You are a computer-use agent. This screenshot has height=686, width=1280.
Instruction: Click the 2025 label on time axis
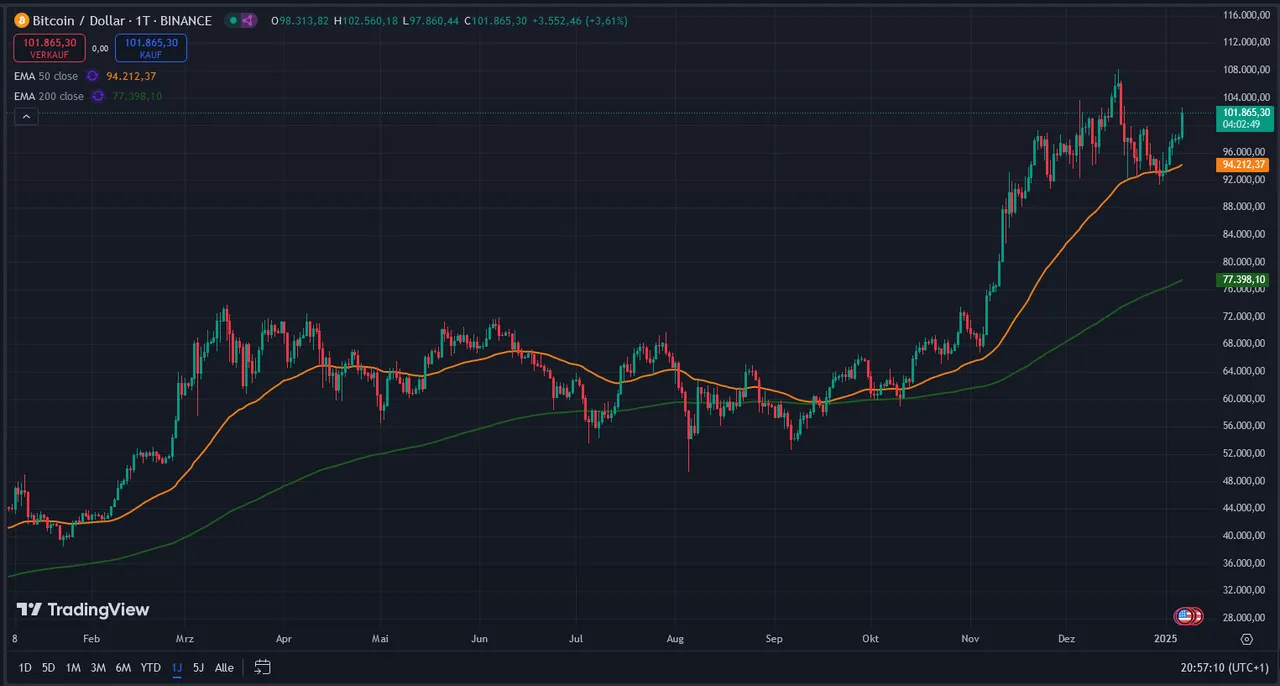coord(1165,638)
